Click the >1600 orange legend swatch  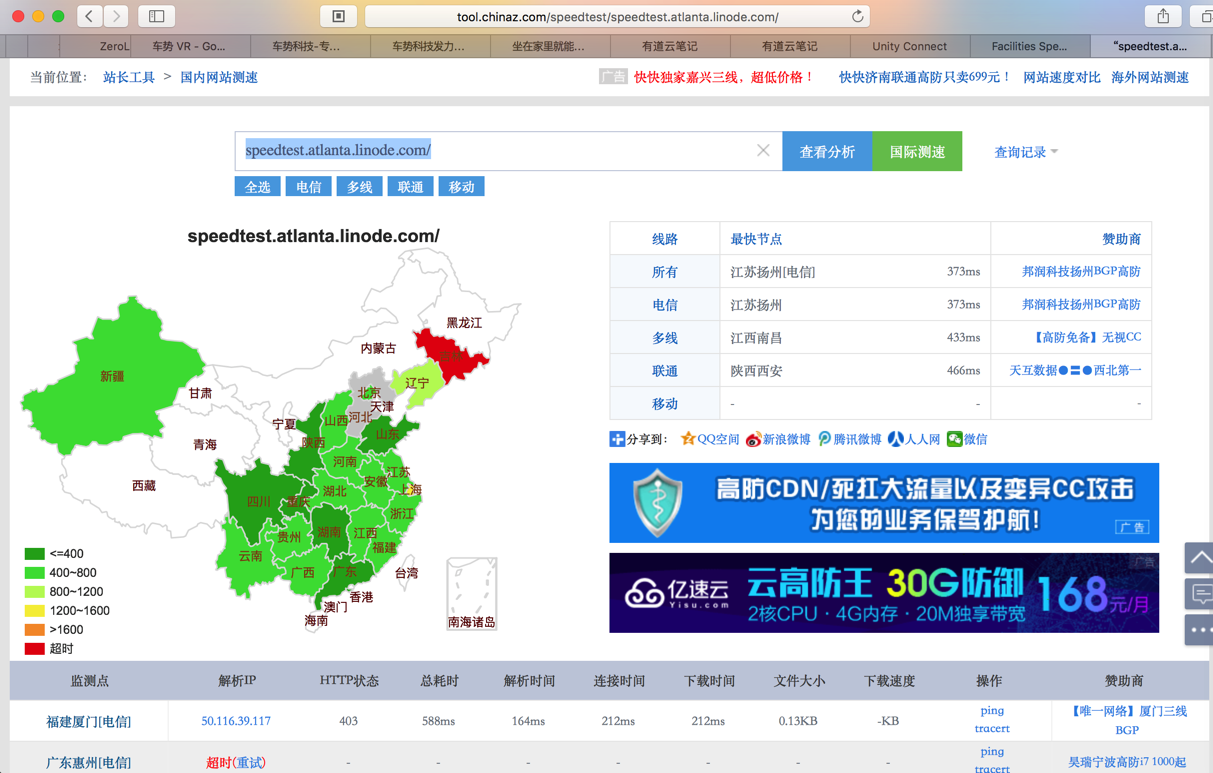(x=34, y=630)
